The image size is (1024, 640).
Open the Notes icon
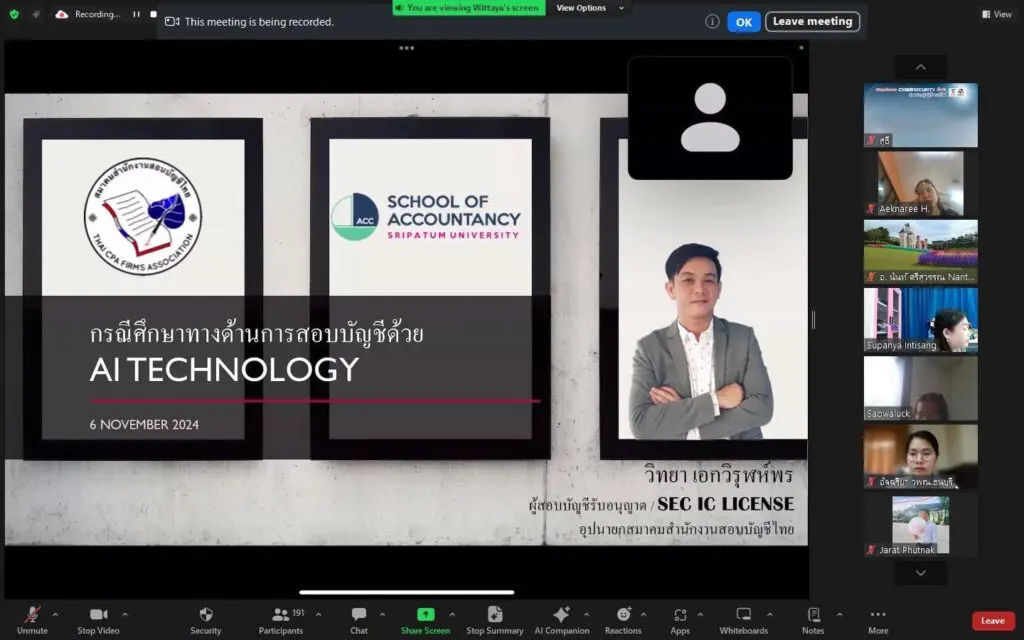[x=814, y=615]
